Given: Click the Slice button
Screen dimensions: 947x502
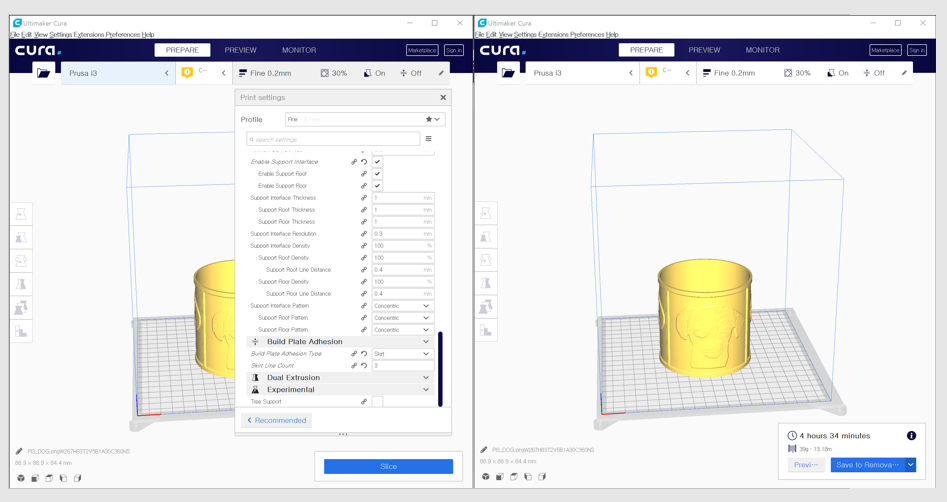Looking at the screenshot, I should point(388,466).
